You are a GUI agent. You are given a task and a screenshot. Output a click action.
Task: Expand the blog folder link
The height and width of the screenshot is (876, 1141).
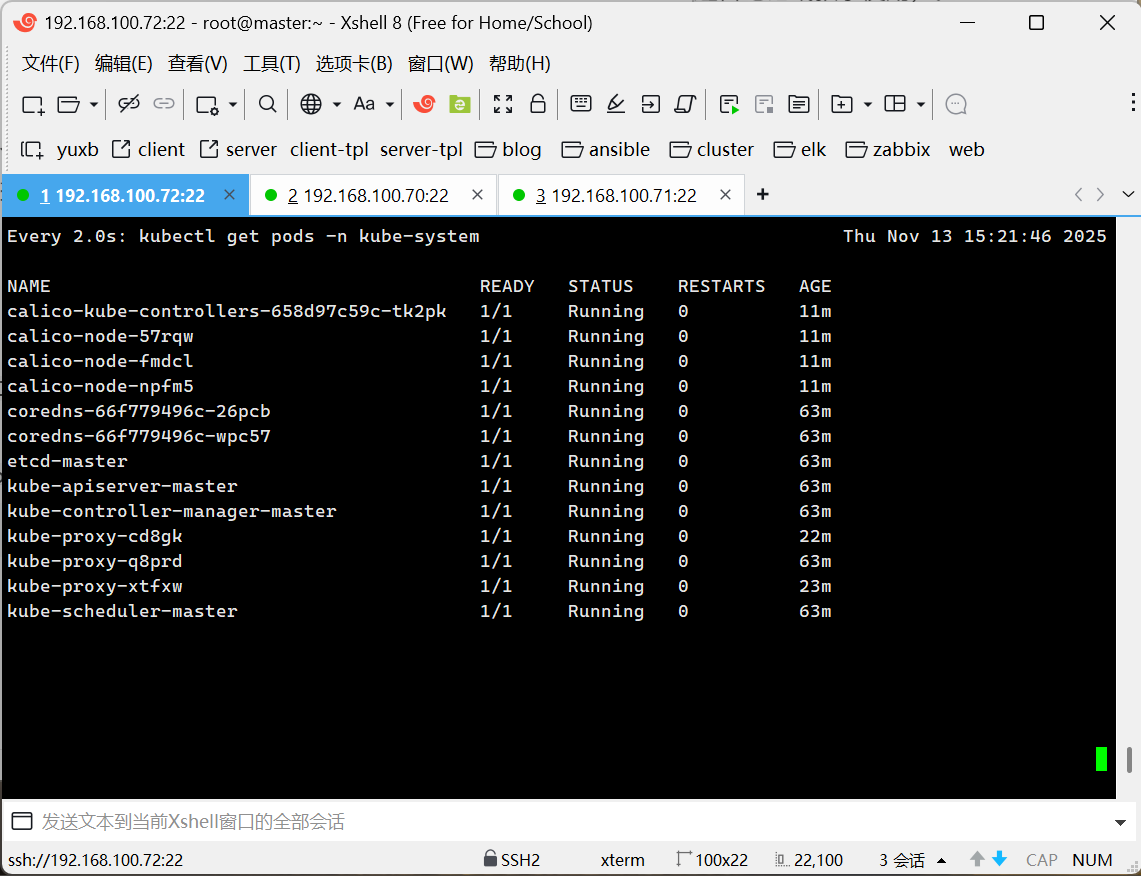(508, 150)
